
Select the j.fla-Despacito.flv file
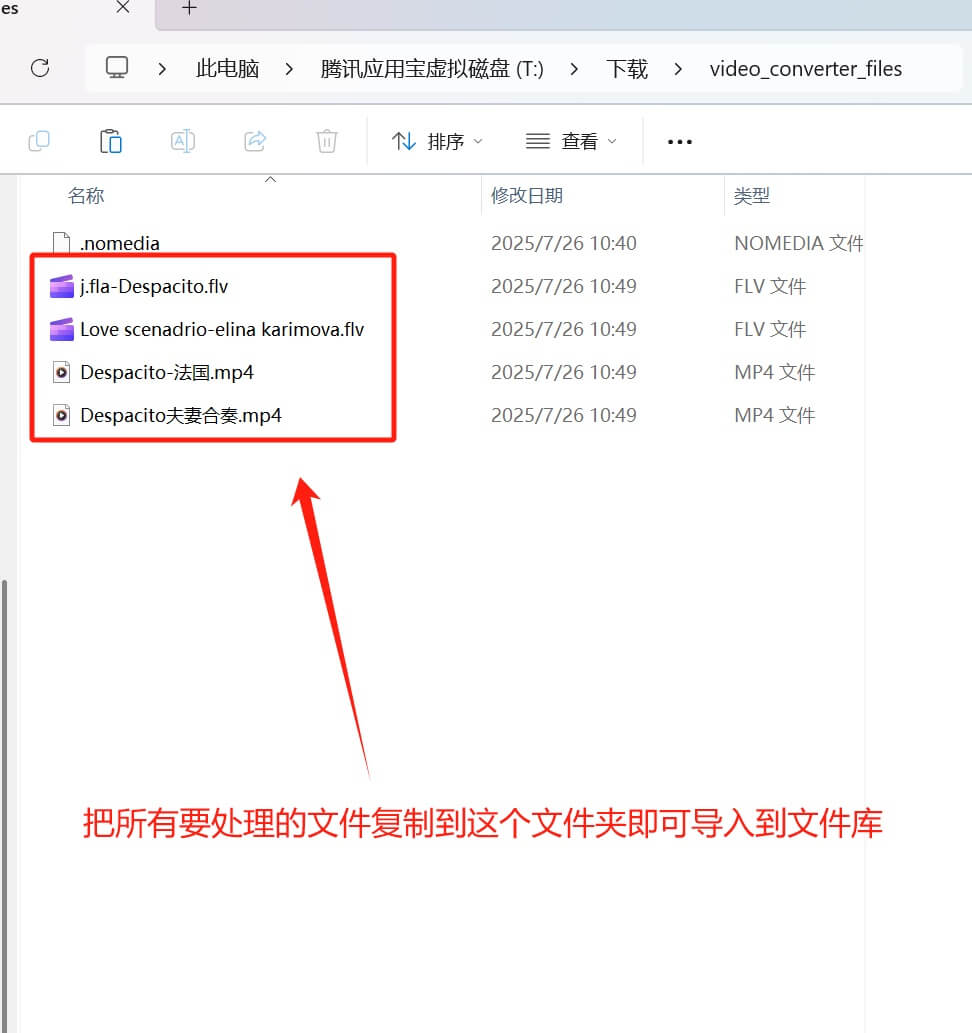[154, 287]
